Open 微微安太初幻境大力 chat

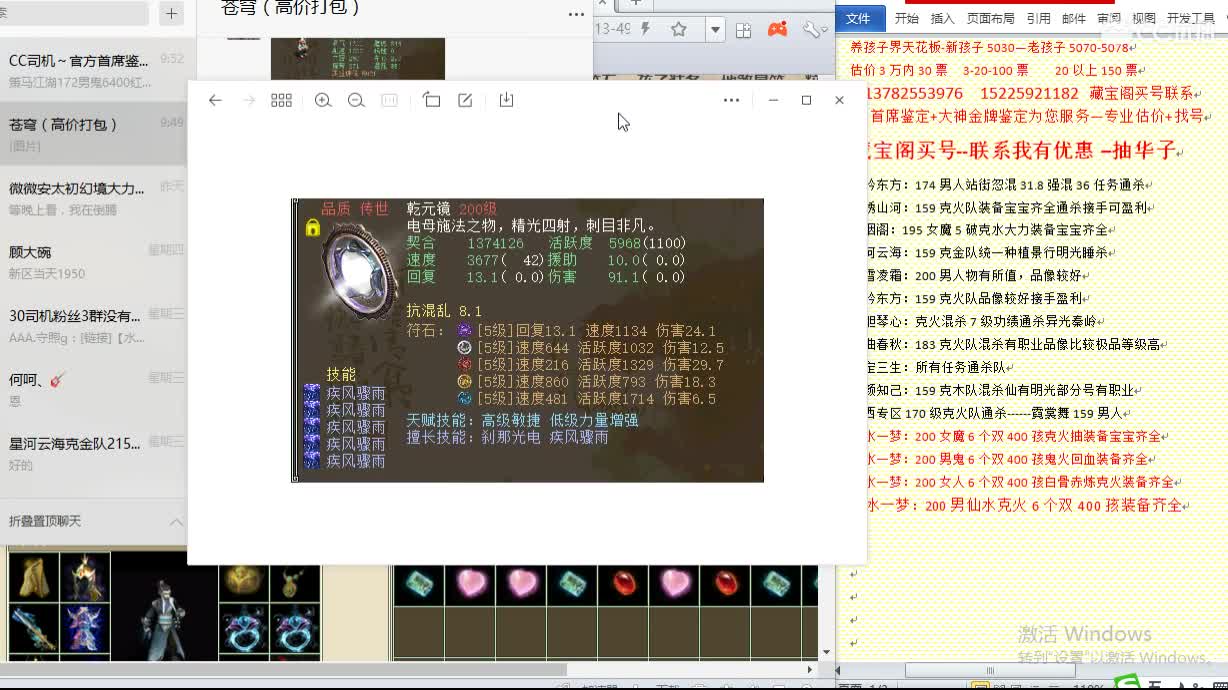(x=93, y=198)
